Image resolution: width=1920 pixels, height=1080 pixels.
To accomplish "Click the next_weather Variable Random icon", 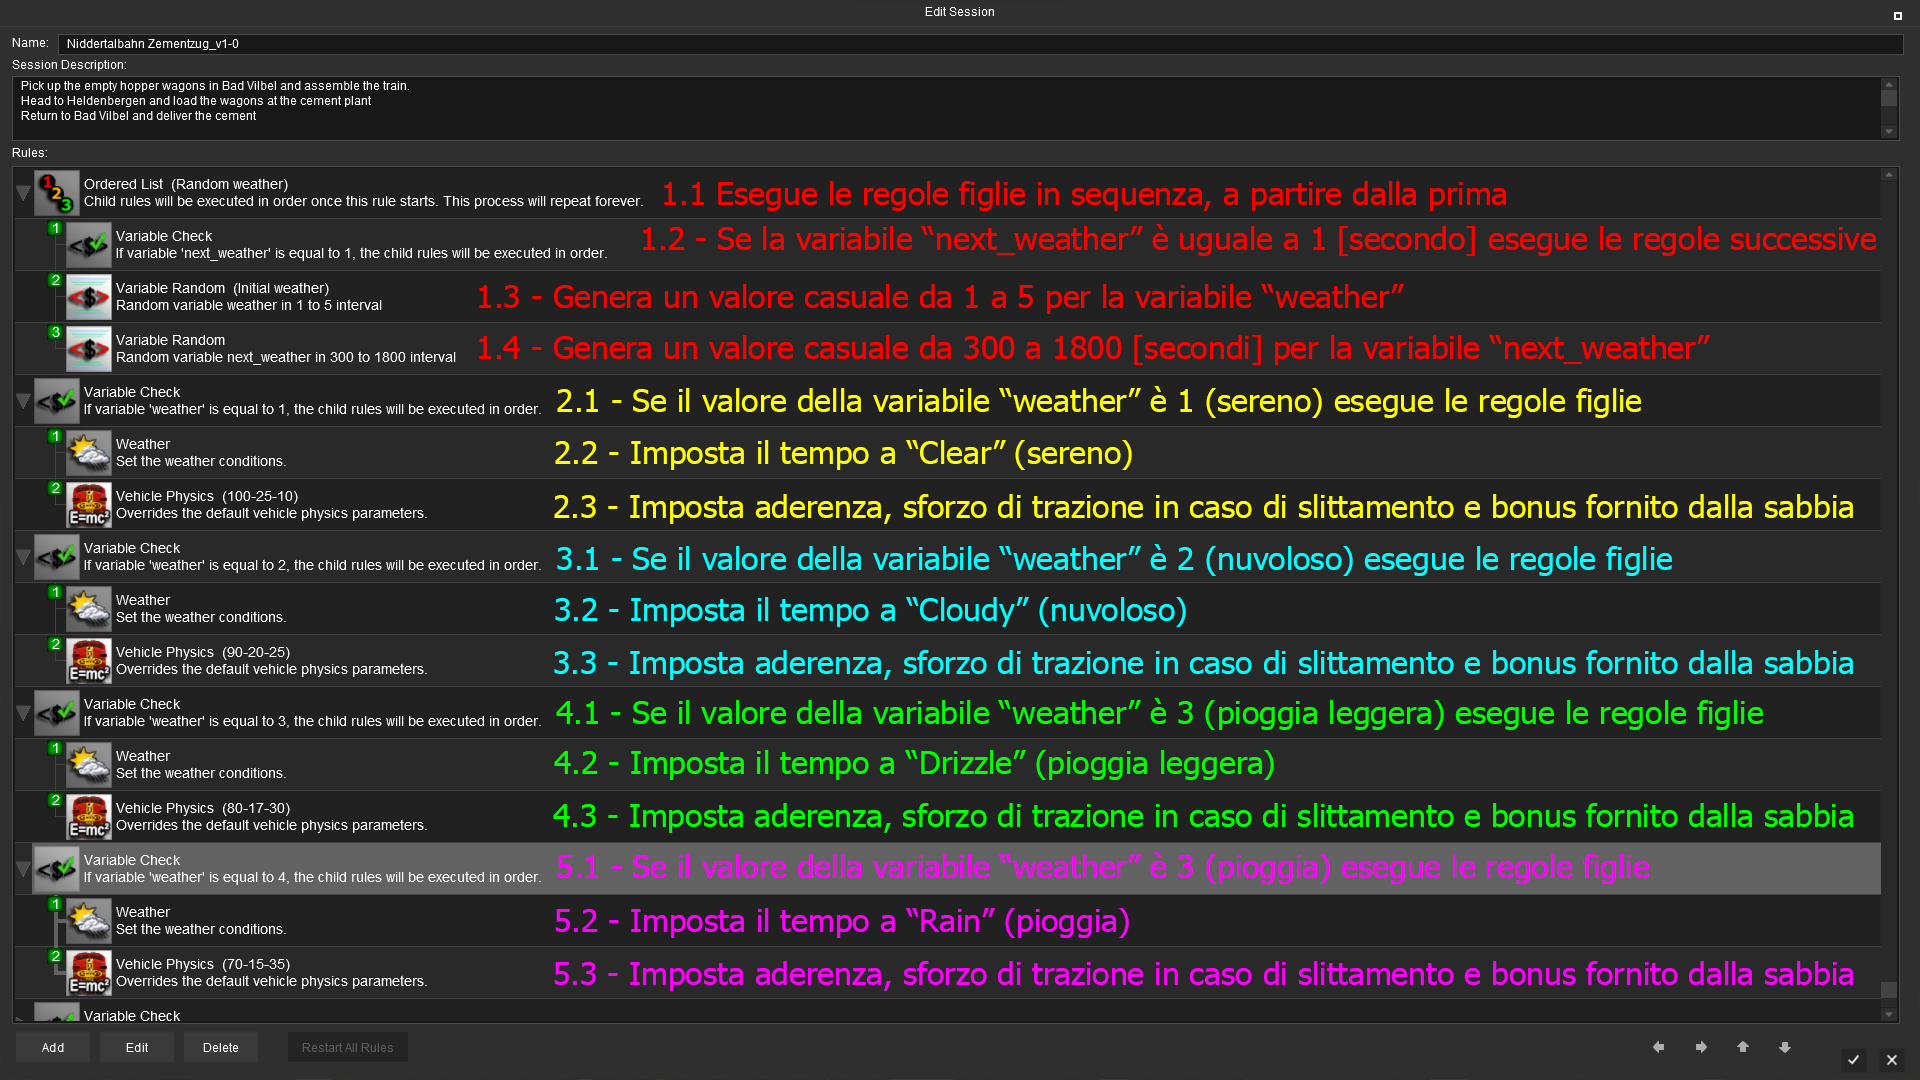I will coord(88,349).
